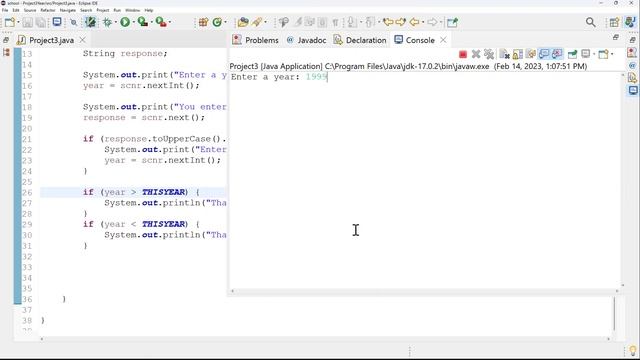640x360 pixels.
Task: Open the Source menu
Action: (30, 10)
